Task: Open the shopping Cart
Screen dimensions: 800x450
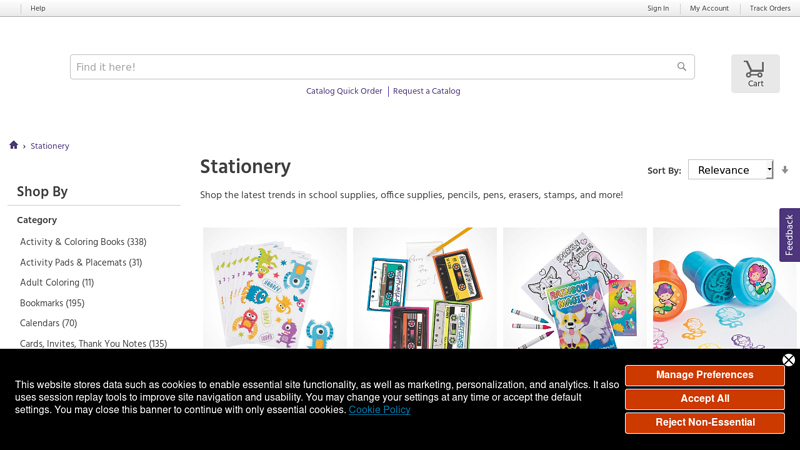Action: pyautogui.click(x=755, y=73)
